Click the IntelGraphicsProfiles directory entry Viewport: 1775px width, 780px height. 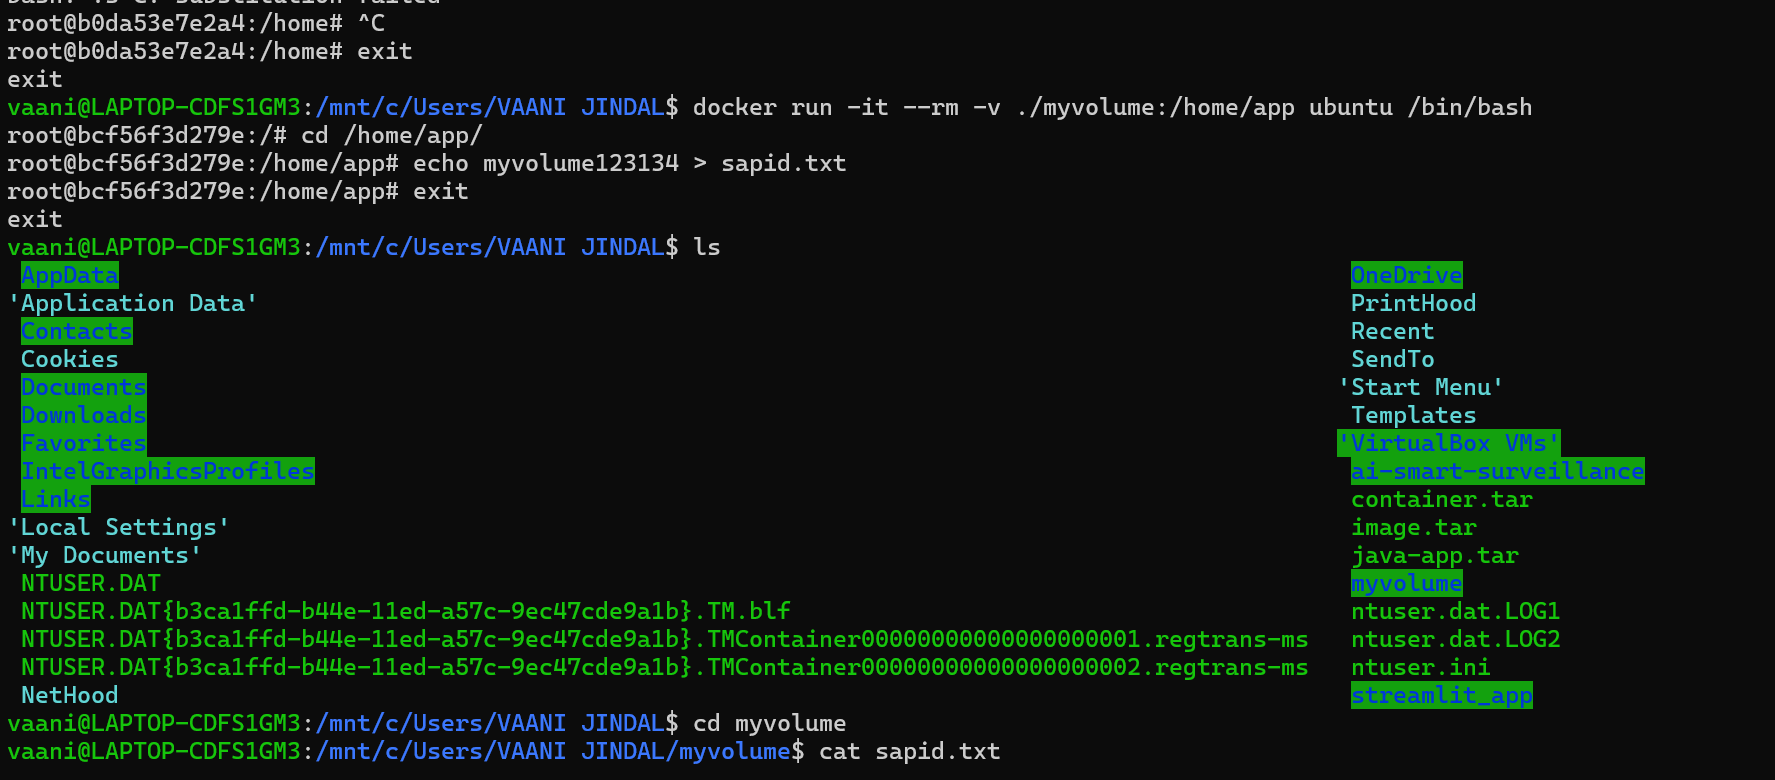(x=168, y=471)
